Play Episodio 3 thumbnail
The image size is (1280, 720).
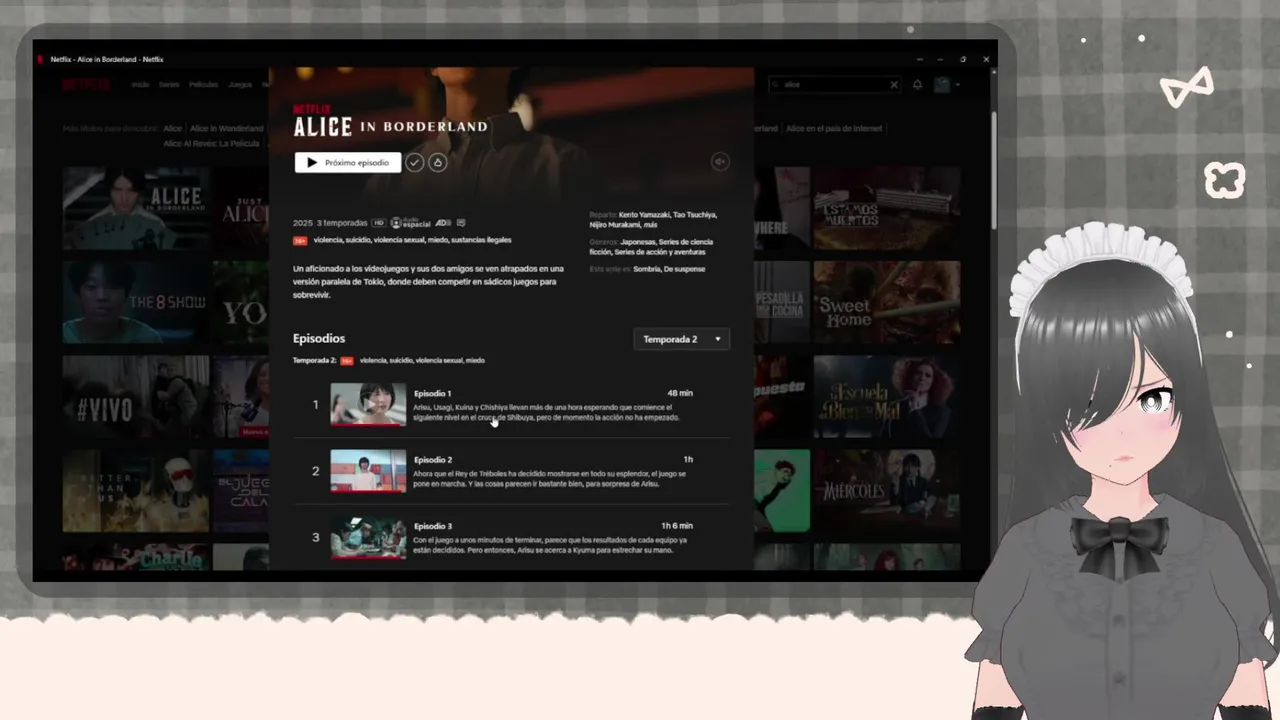coord(368,537)
